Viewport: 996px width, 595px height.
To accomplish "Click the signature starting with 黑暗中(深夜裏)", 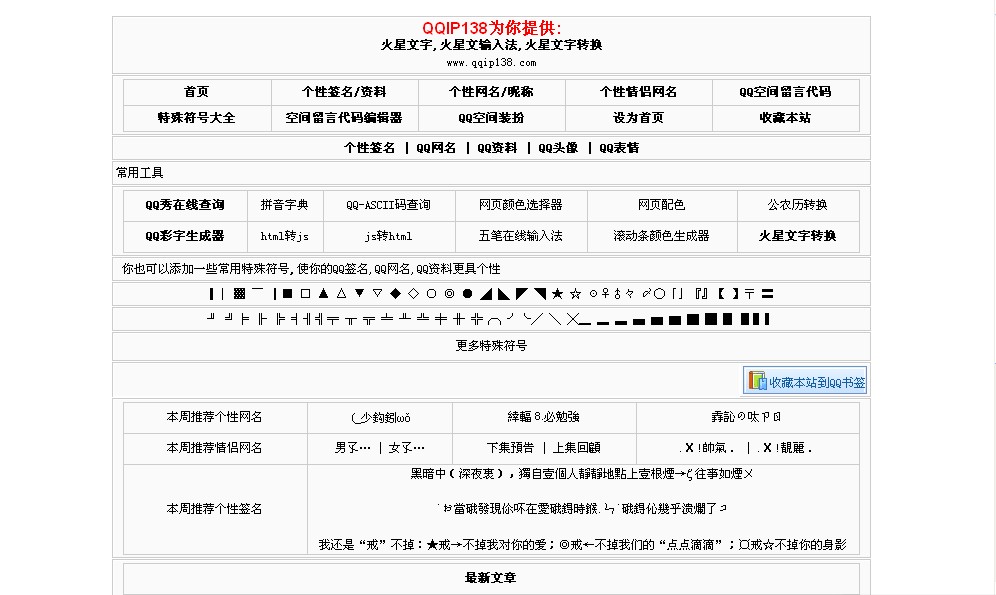I will click(x=582, y=474).
